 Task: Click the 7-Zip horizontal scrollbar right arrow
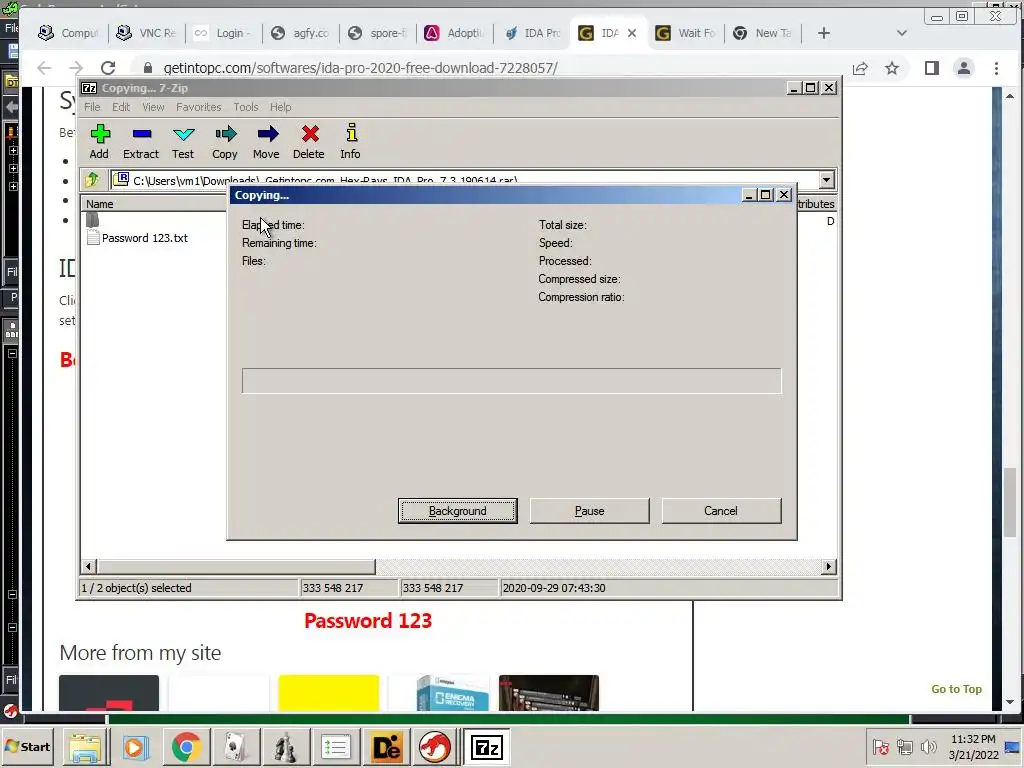829,566
